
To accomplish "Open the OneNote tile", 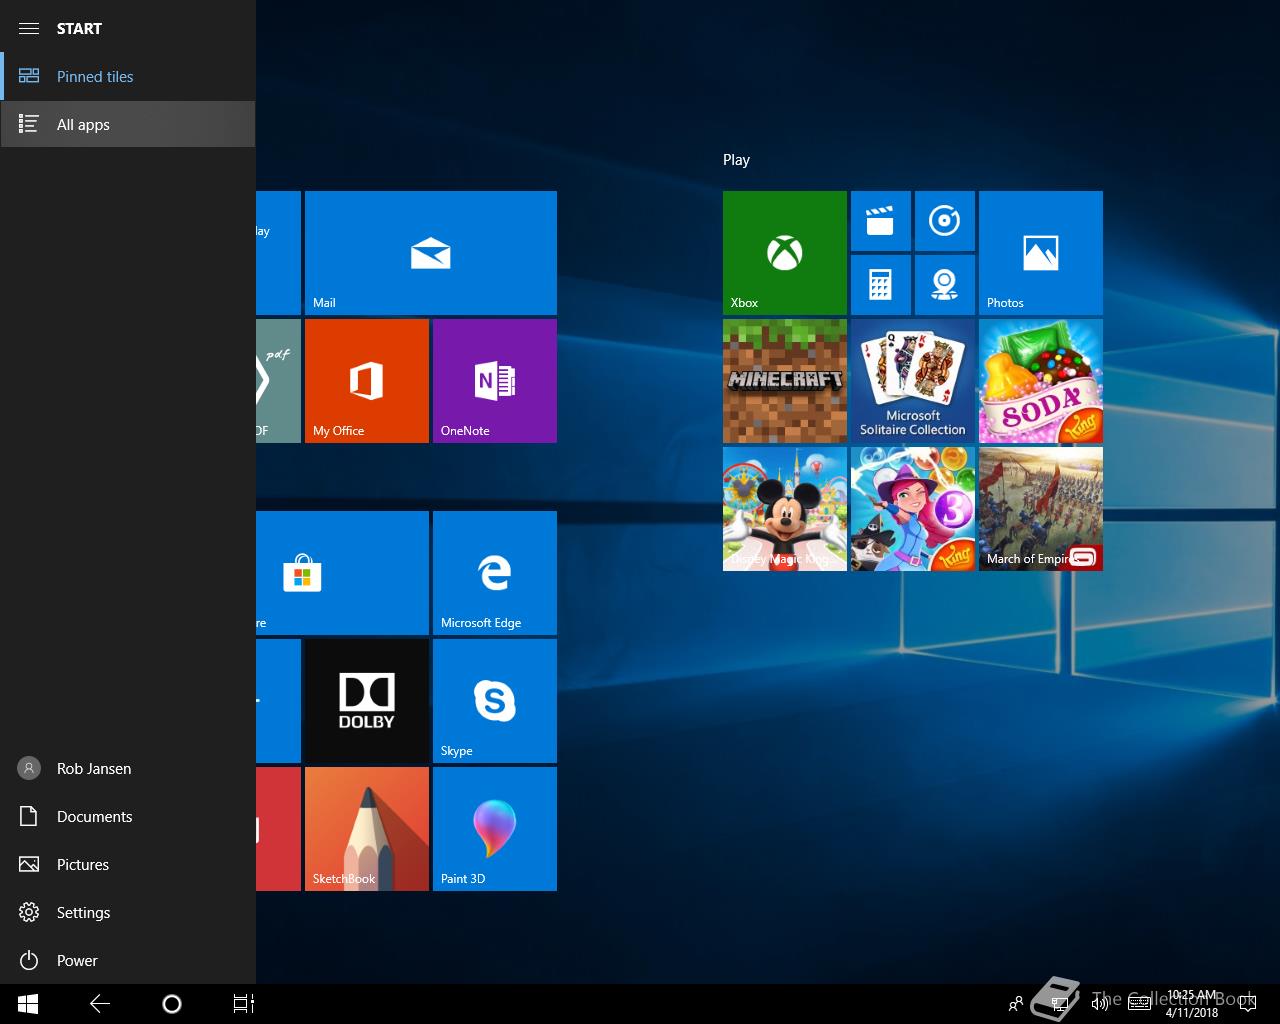I will 495,381.
